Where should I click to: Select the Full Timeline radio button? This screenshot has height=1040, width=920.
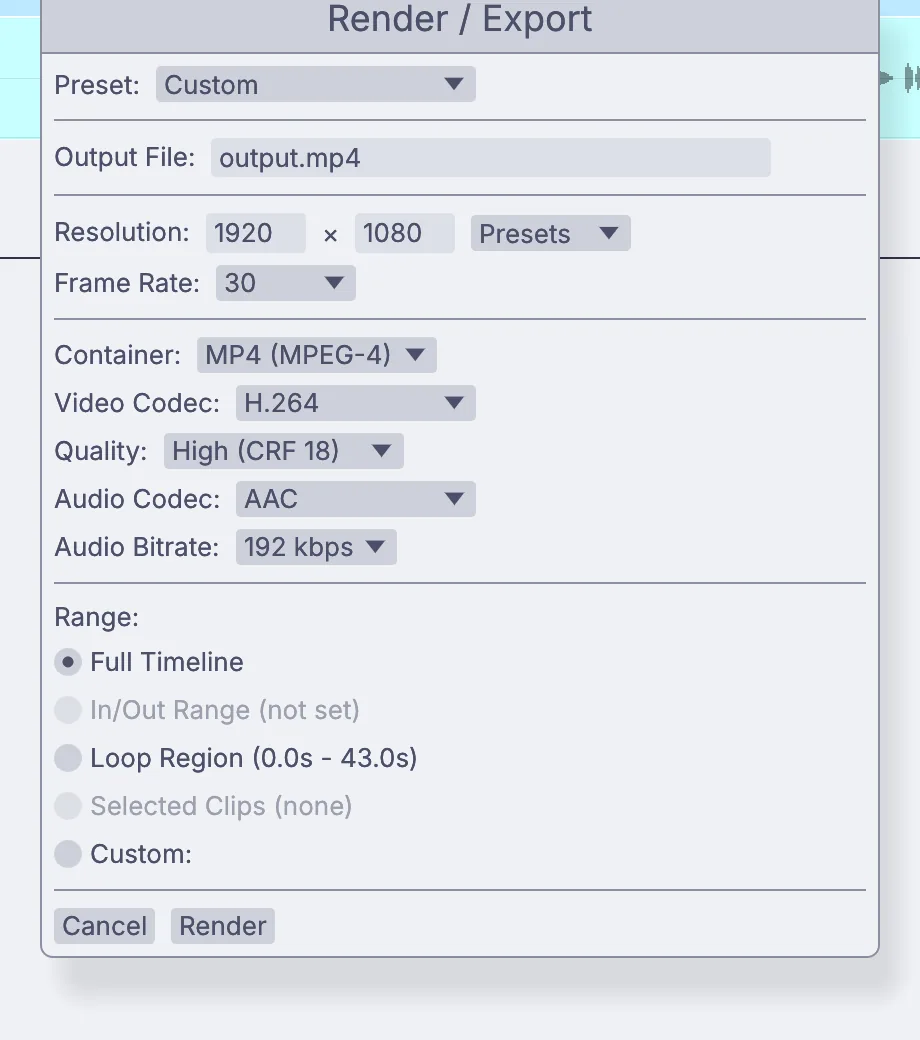68,662
